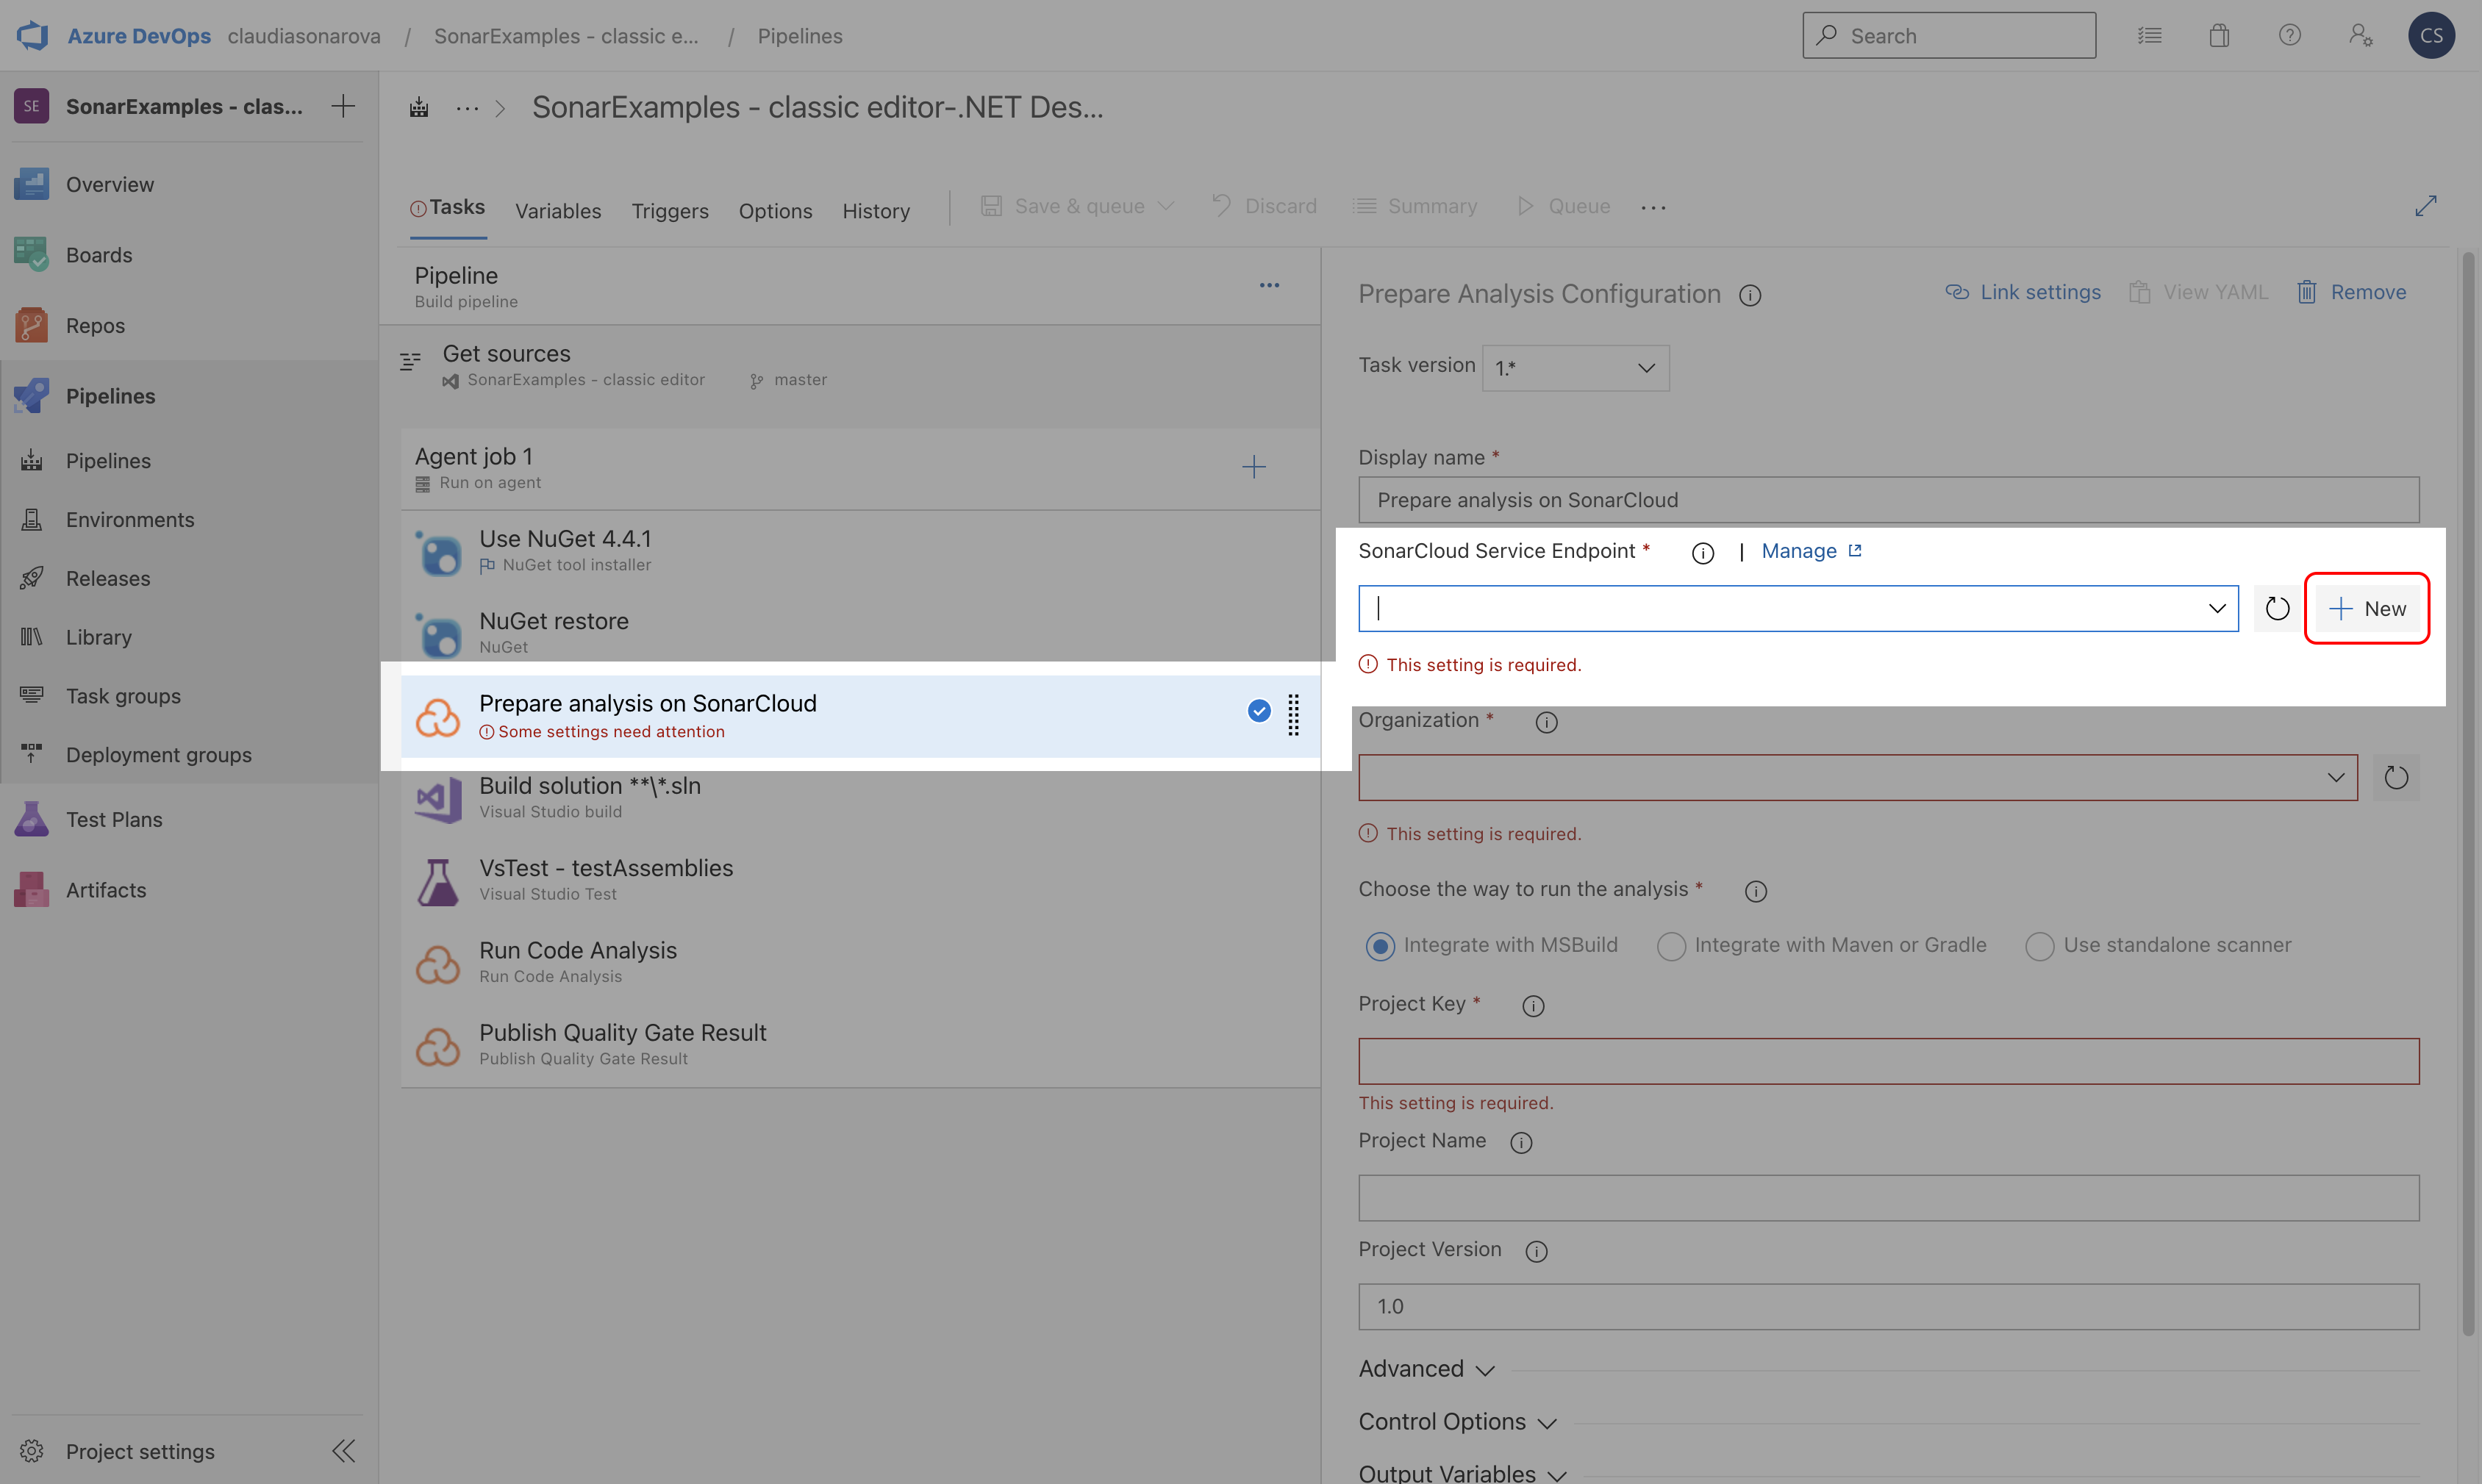Screen dimensions: 2482x1484
Task: Switch to the Tasks tab
Action: [x=448, y=207]
